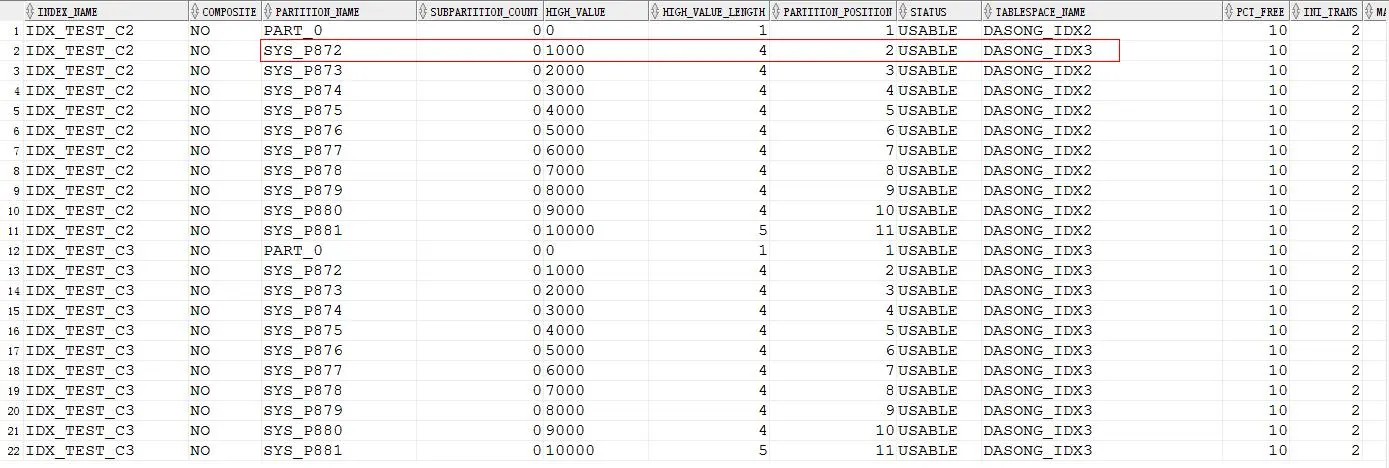Screen dimensions: 1389x468
Task: Select SYS_P872 partition cell in row 13
Action: pyautogui.click(x=338, y=271)
